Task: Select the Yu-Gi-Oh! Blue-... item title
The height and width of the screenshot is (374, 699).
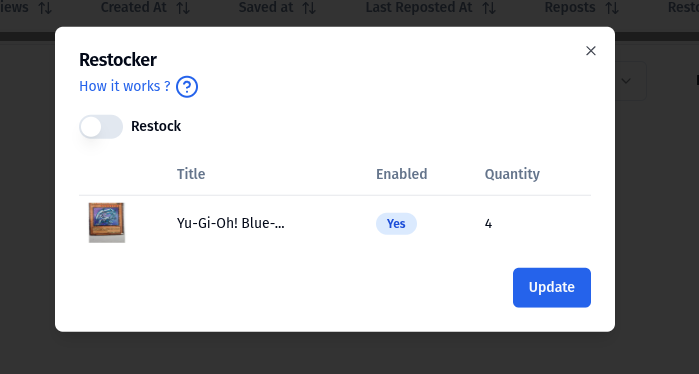Action: coord(230,223)
